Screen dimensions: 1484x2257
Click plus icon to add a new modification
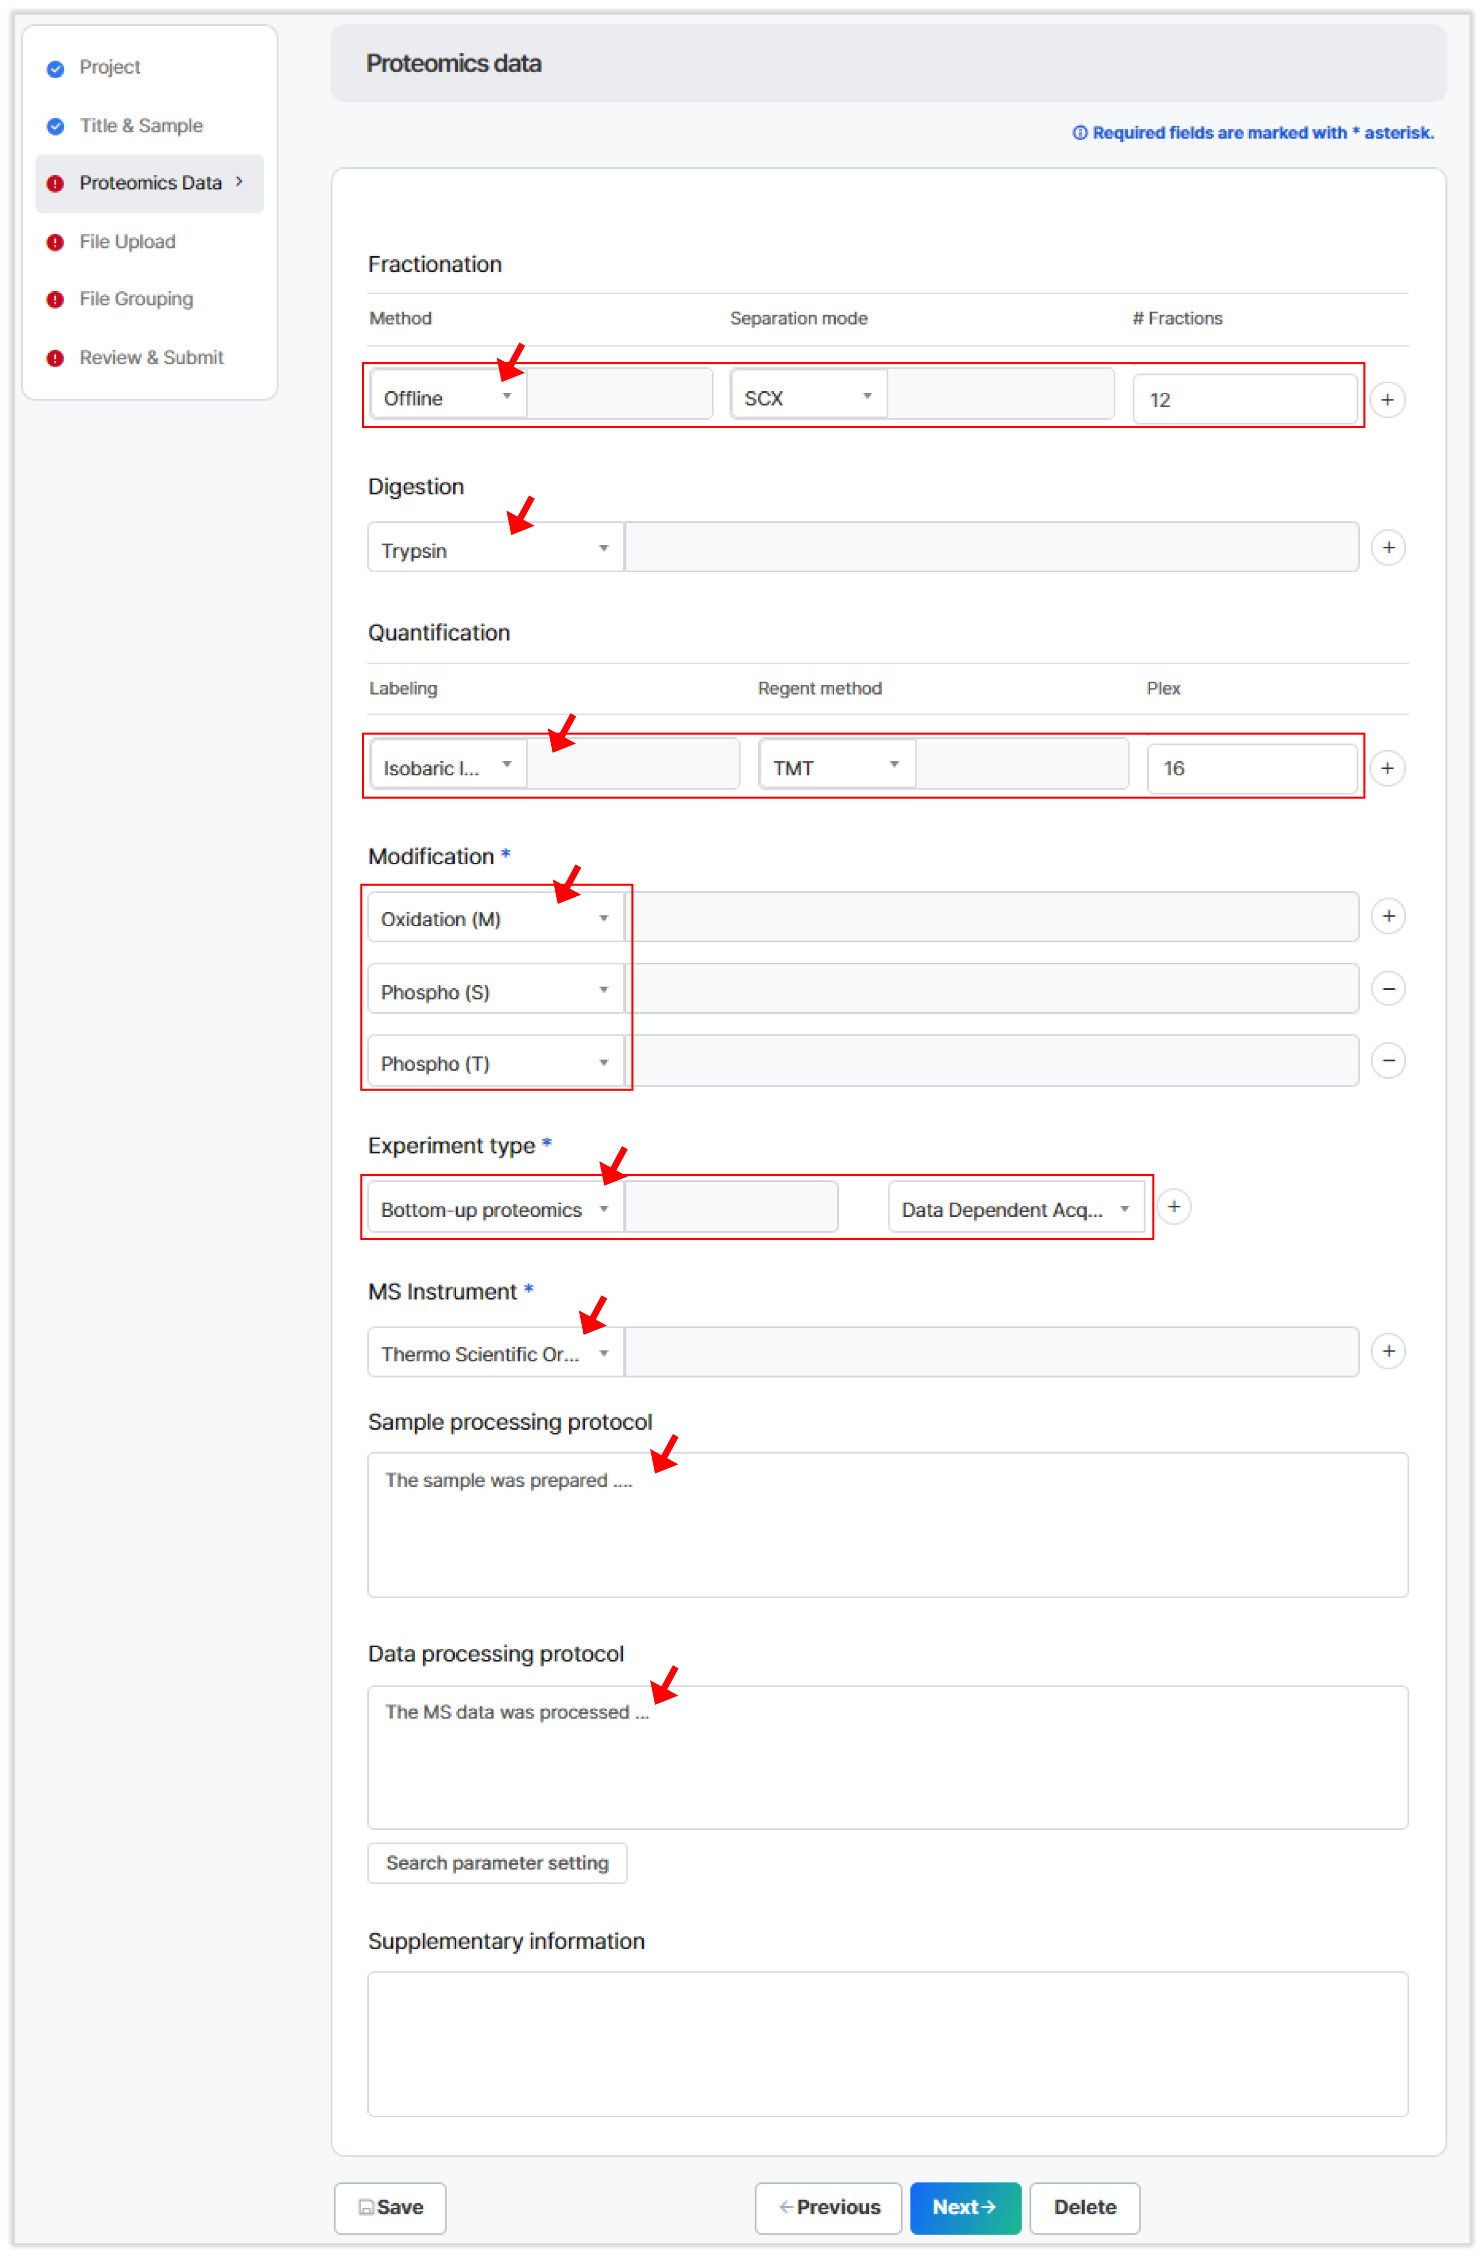[1388, 916]
